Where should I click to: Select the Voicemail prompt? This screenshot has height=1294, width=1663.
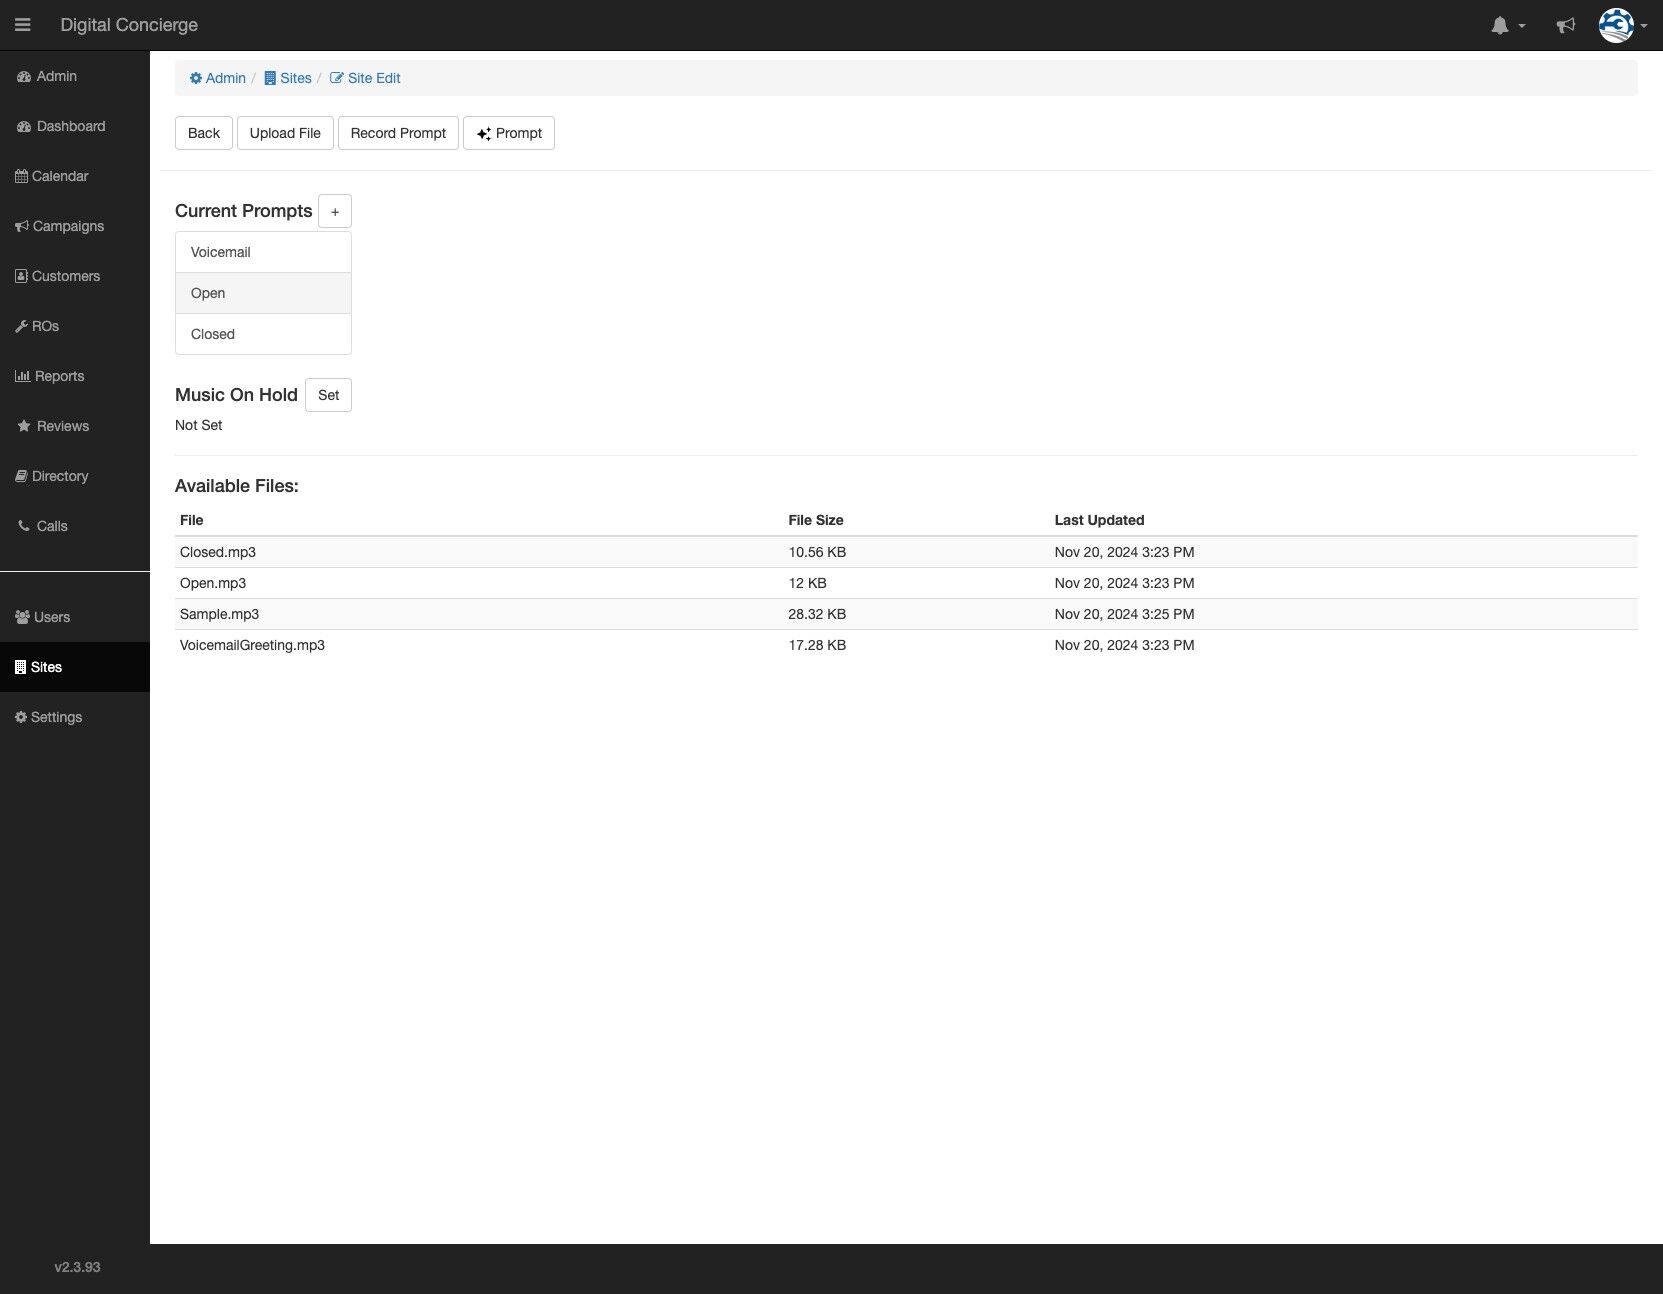click(x=263, y=252)
